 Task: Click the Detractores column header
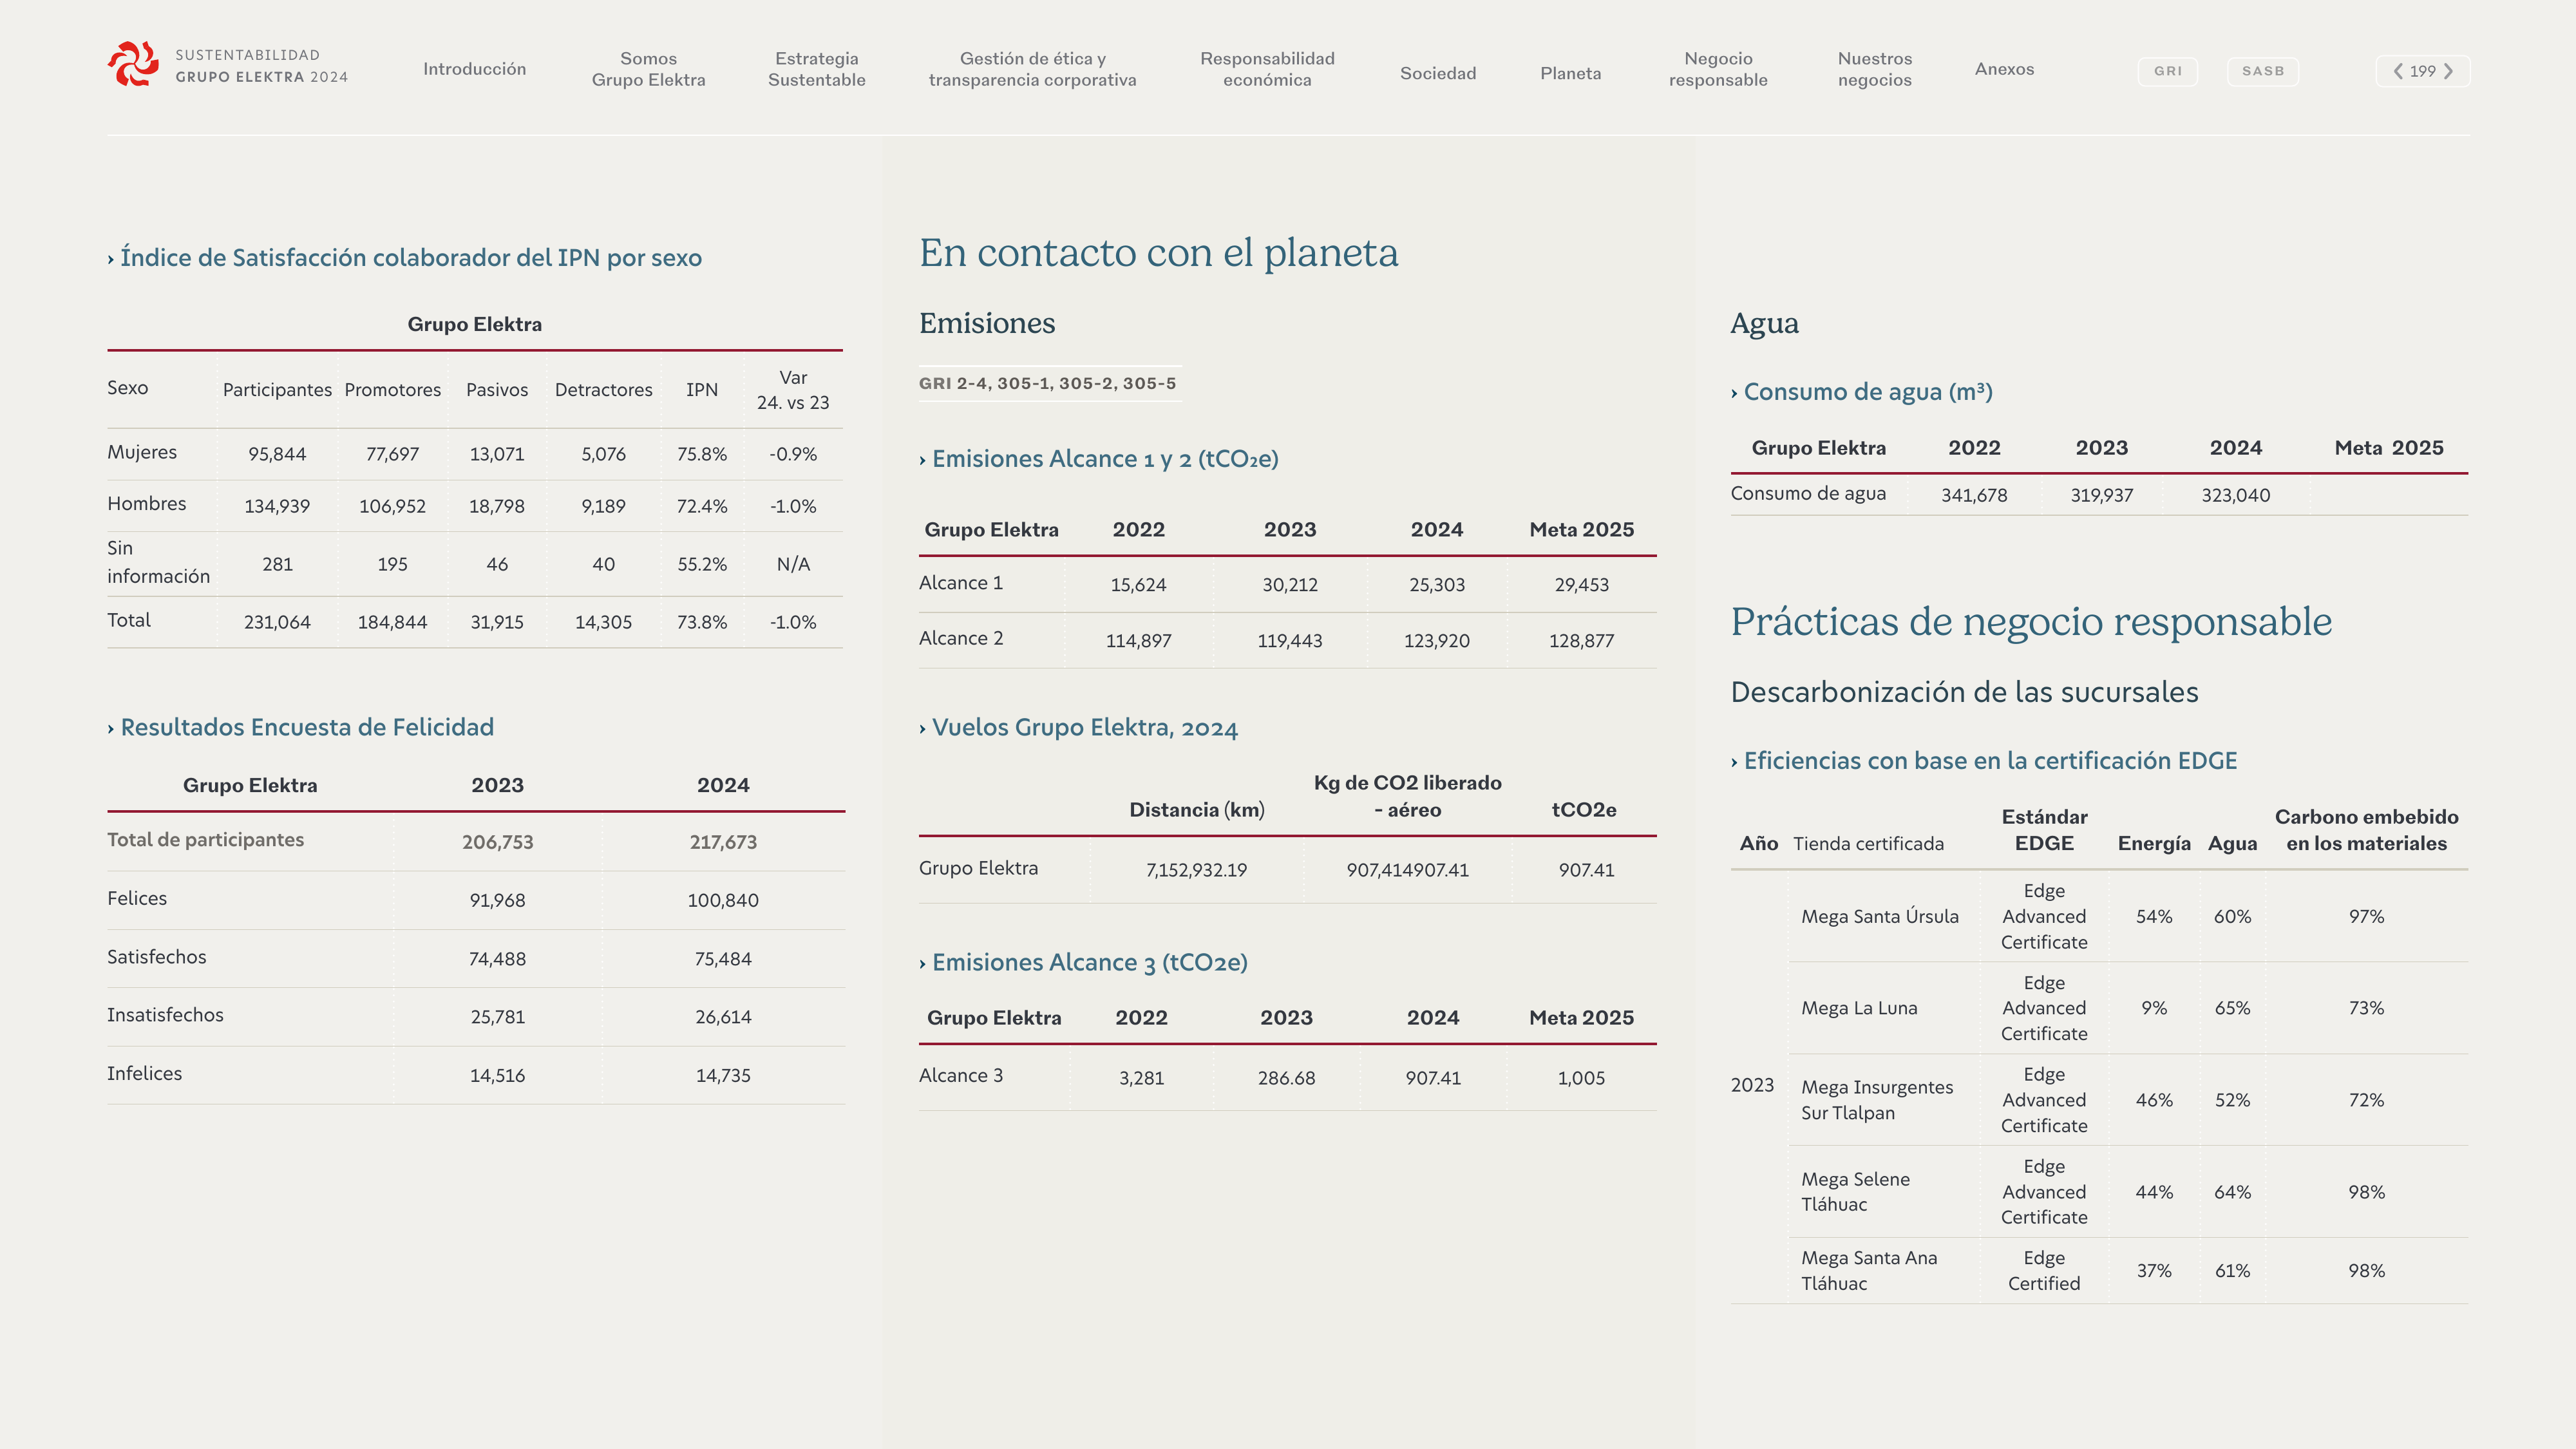coord(603,390)
